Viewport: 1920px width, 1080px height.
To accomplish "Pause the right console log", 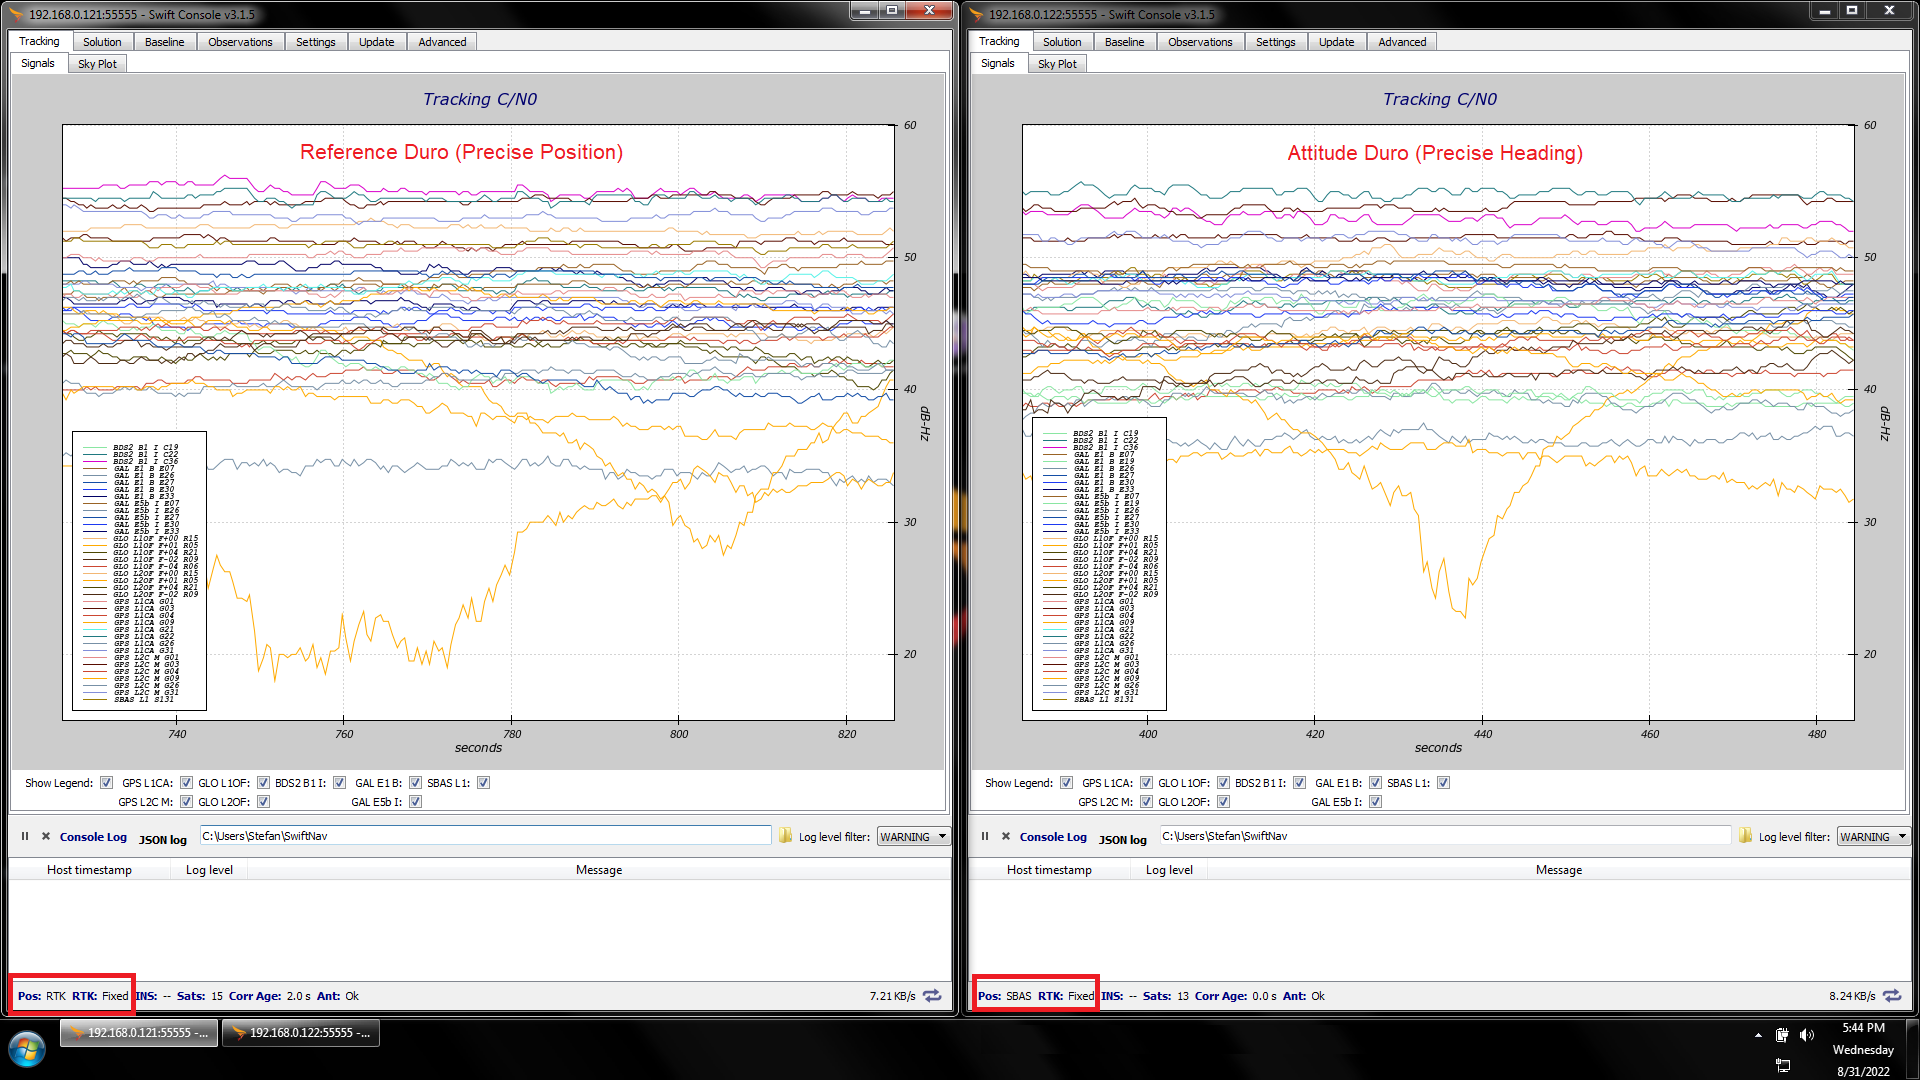I will 985,837.
